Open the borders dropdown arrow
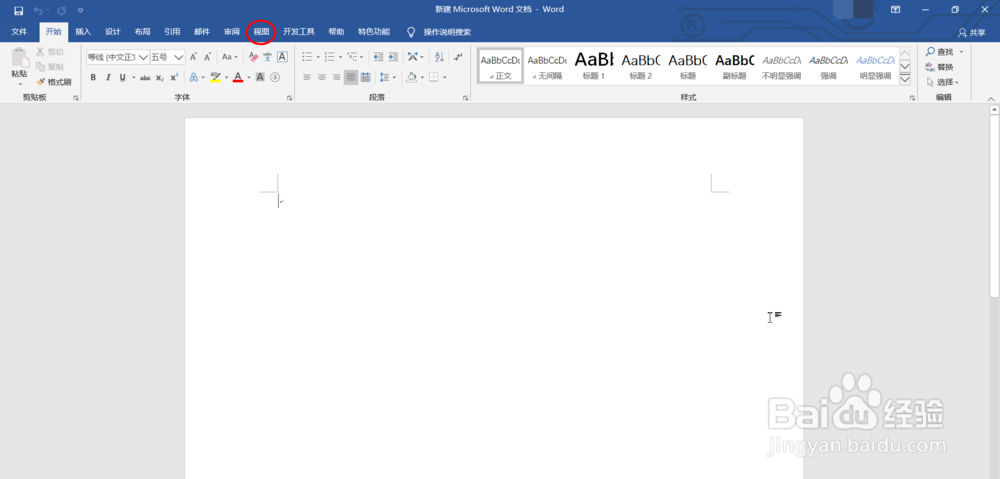 [445, 77]
